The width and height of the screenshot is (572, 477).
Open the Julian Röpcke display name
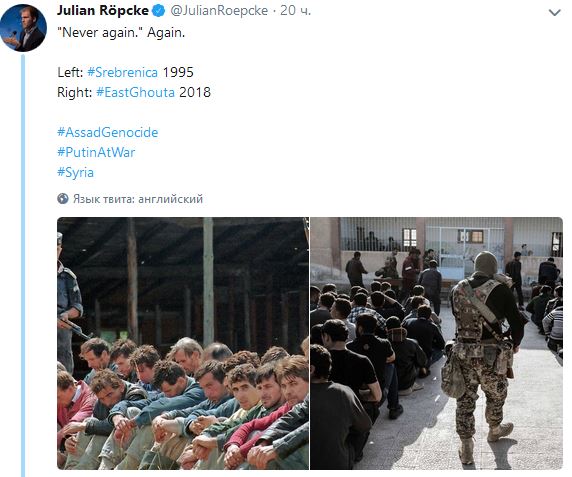click(103, 11)
